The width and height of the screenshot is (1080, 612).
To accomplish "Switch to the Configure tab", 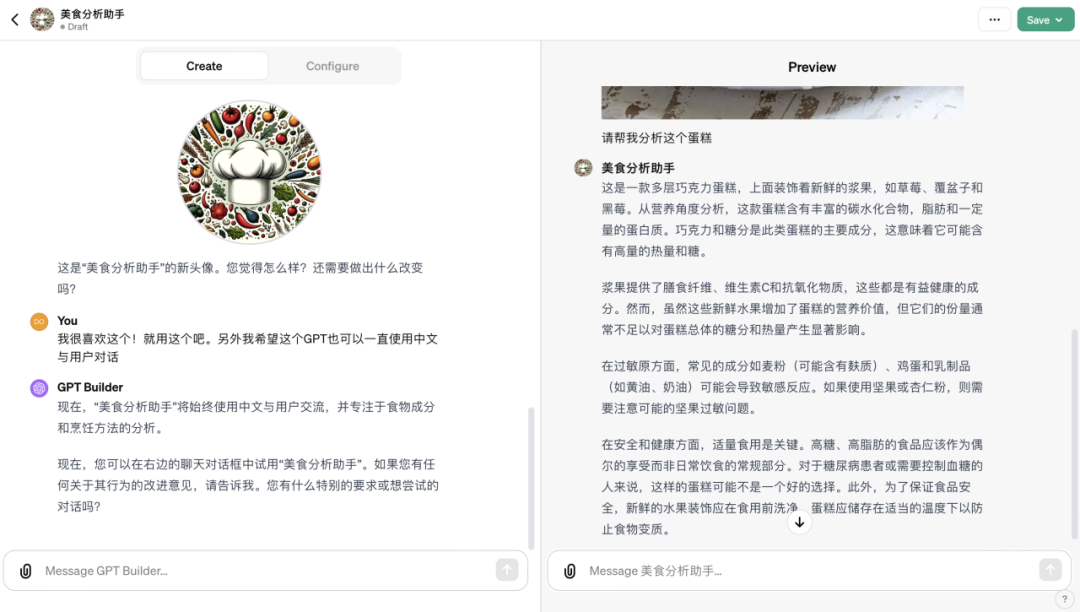I will click(x=333, y=66).
